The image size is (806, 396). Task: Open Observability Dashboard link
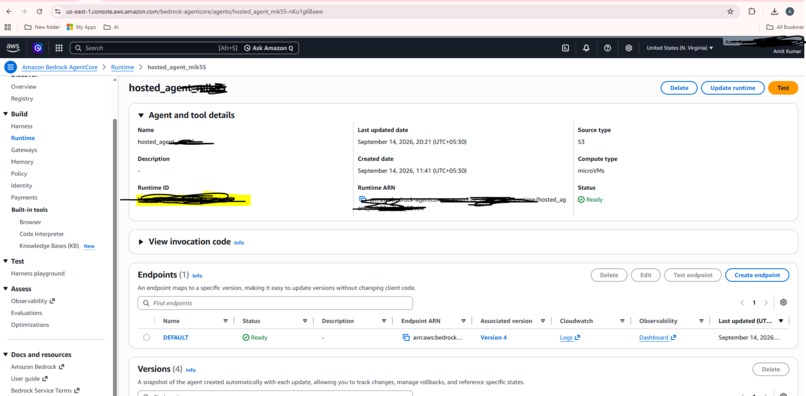657,338
